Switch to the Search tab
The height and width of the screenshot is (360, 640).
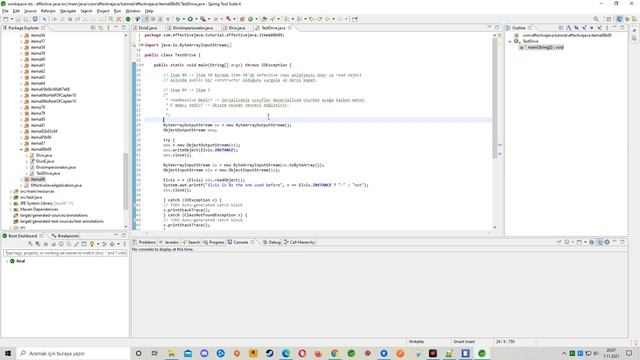[x=193, y=242]
